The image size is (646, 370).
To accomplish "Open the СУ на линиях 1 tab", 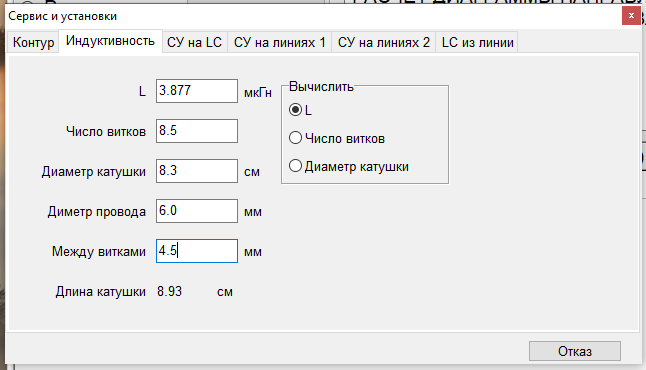I will point(280,42).
